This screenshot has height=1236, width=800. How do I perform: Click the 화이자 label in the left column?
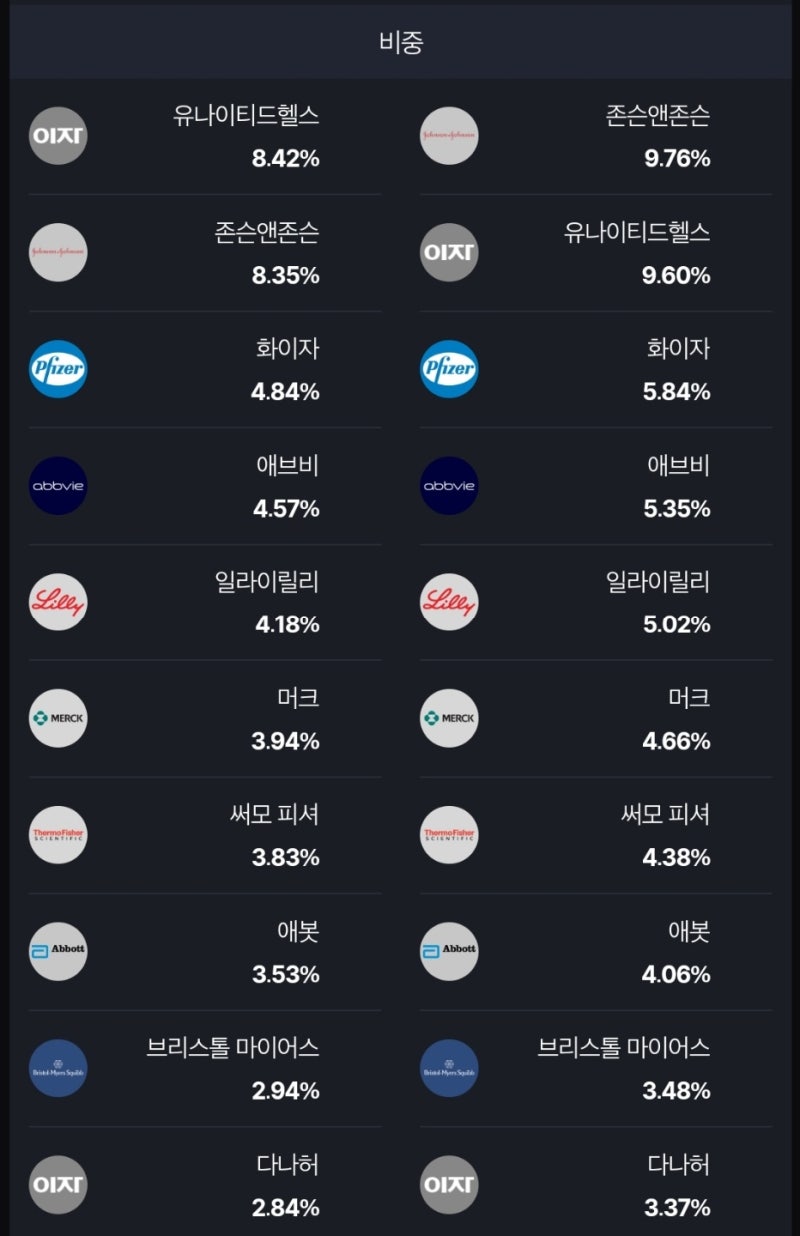(x=289, y=346)
